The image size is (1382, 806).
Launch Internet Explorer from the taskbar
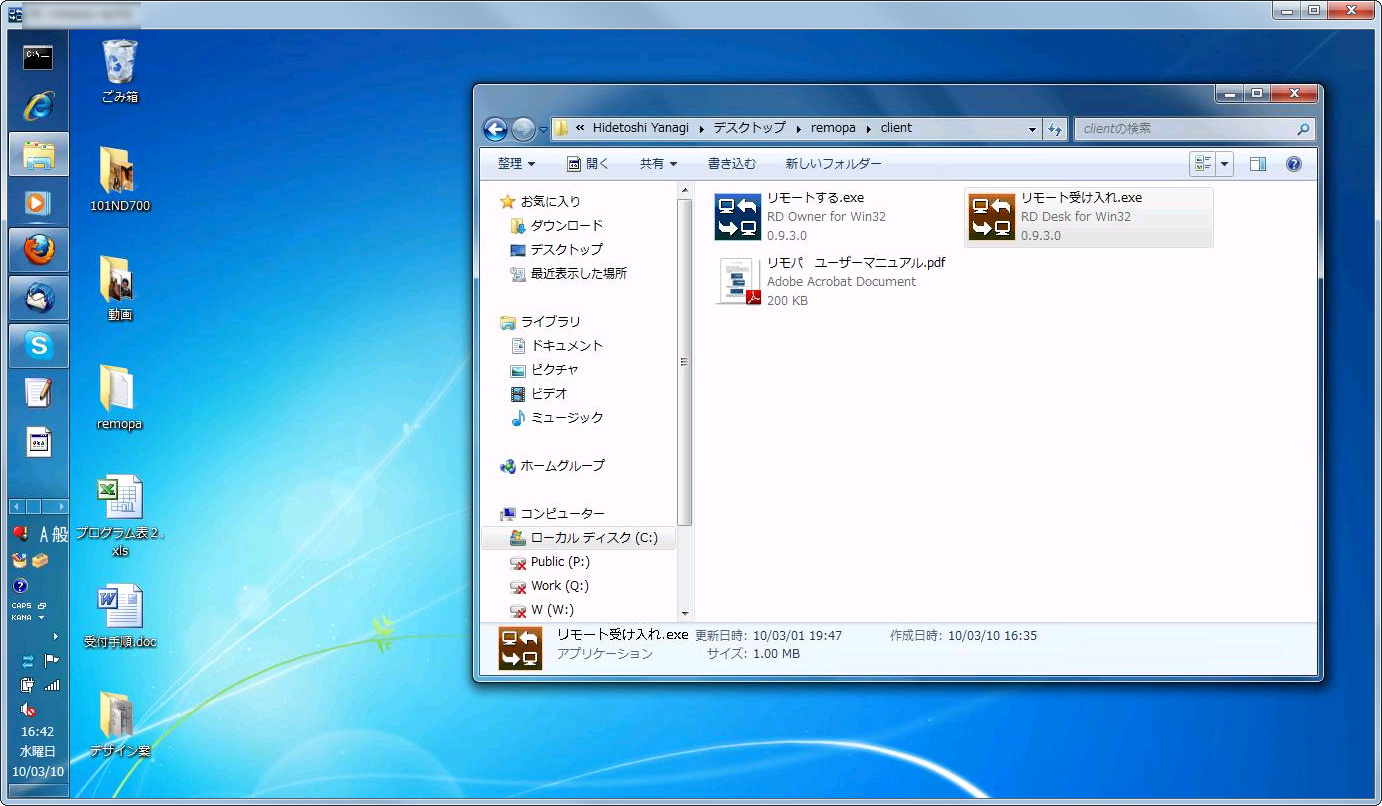click(x=38, y=105)
